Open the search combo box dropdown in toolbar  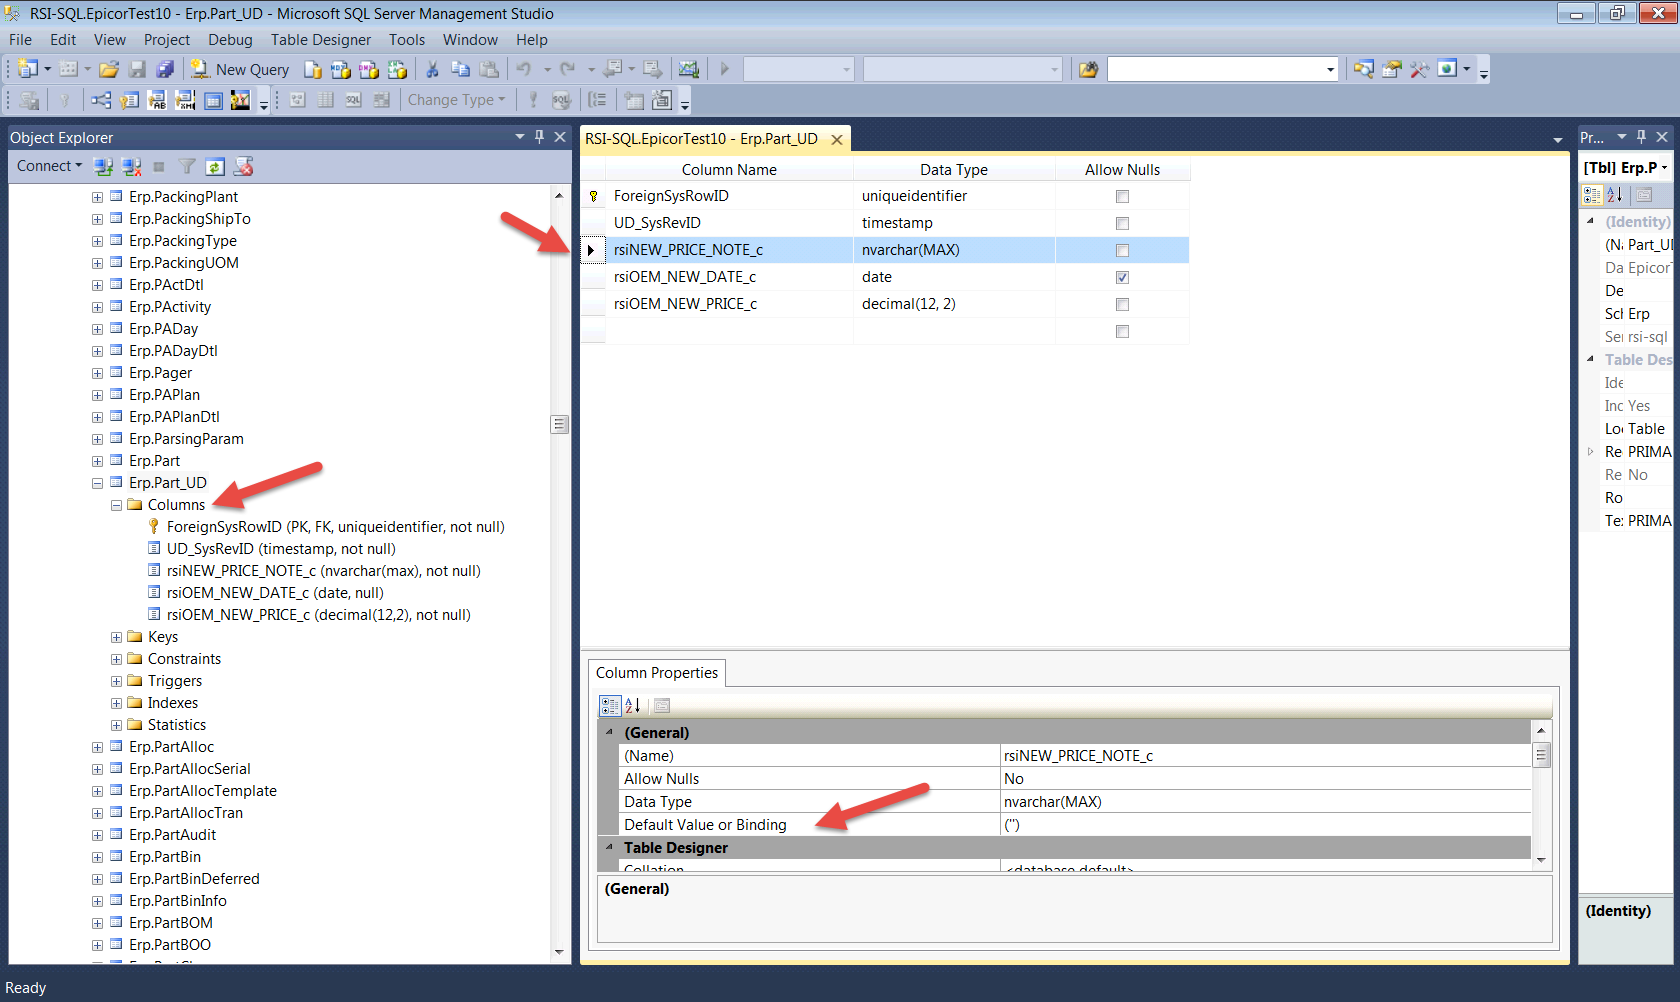click(x=1330, y=69)
